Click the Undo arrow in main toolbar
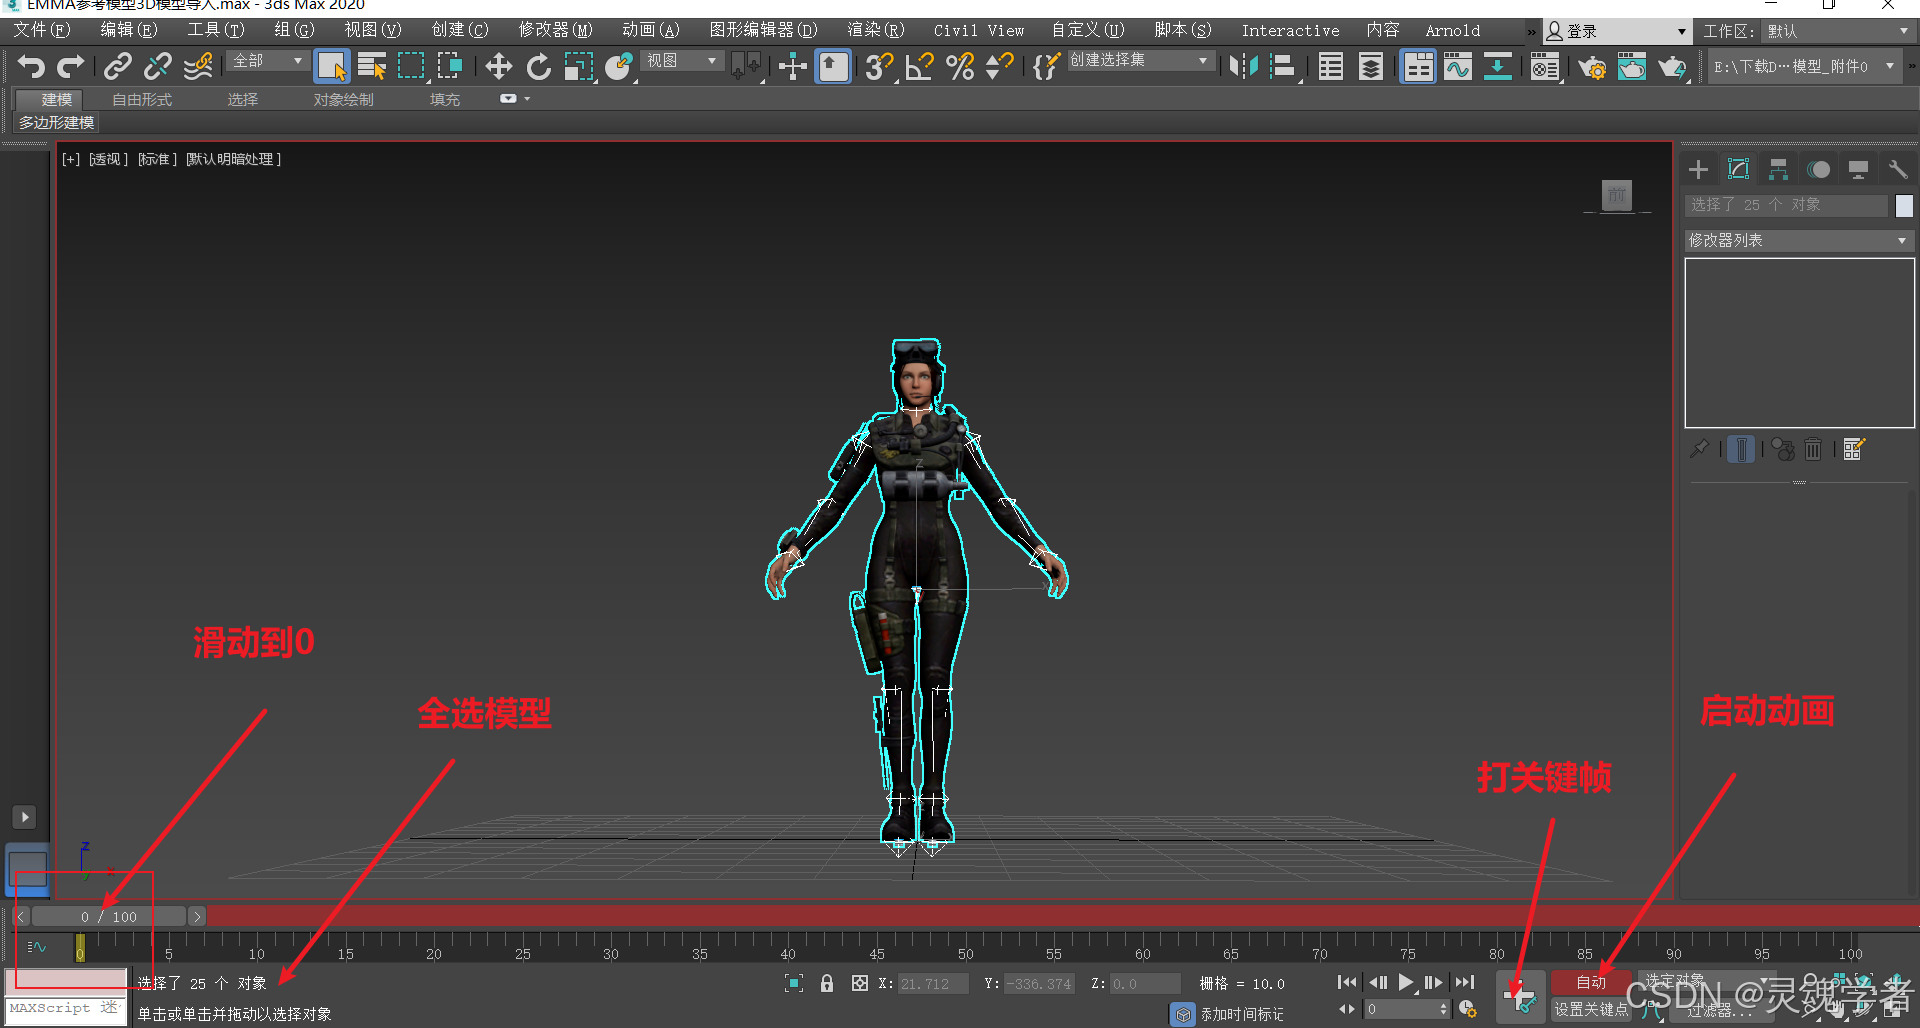The height and width of the screenshot is (1028, 1920). coord(31,67)
